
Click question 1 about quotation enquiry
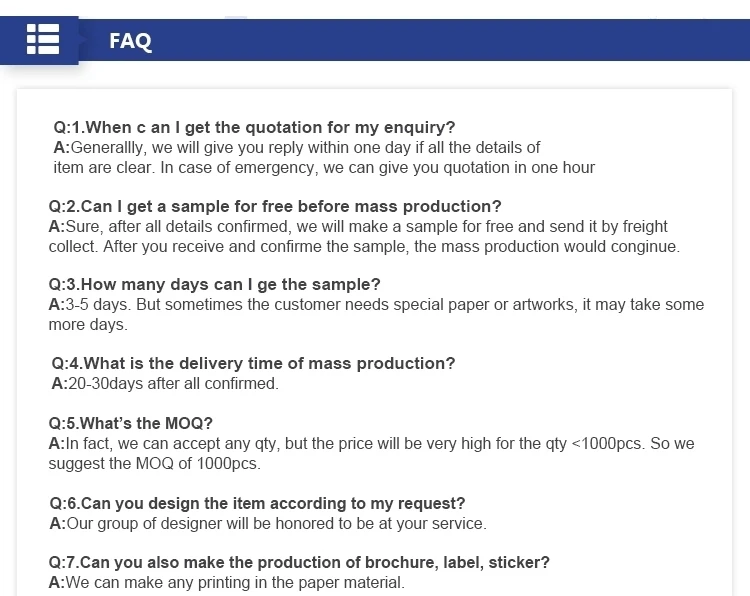coord(254,127)
